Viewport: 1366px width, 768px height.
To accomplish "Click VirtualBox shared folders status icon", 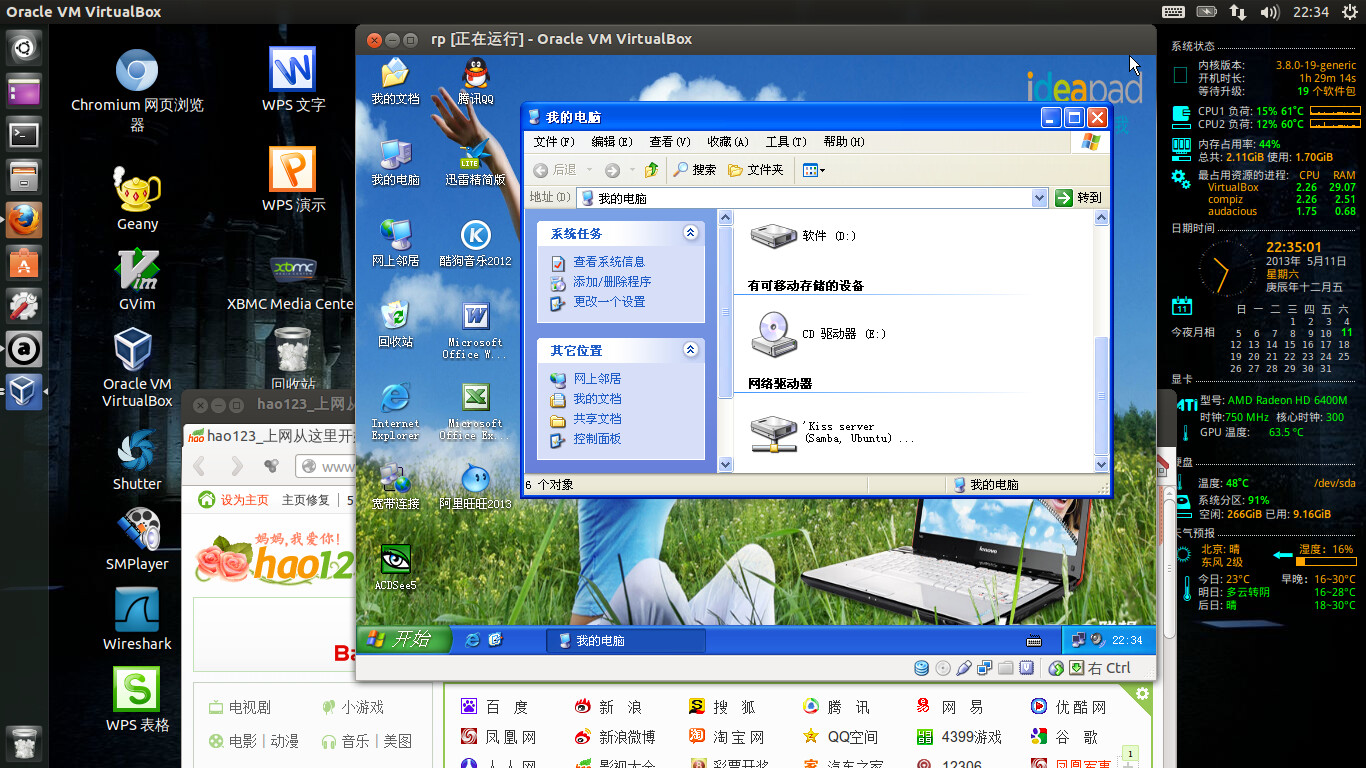I will (x=1006, y=668).
